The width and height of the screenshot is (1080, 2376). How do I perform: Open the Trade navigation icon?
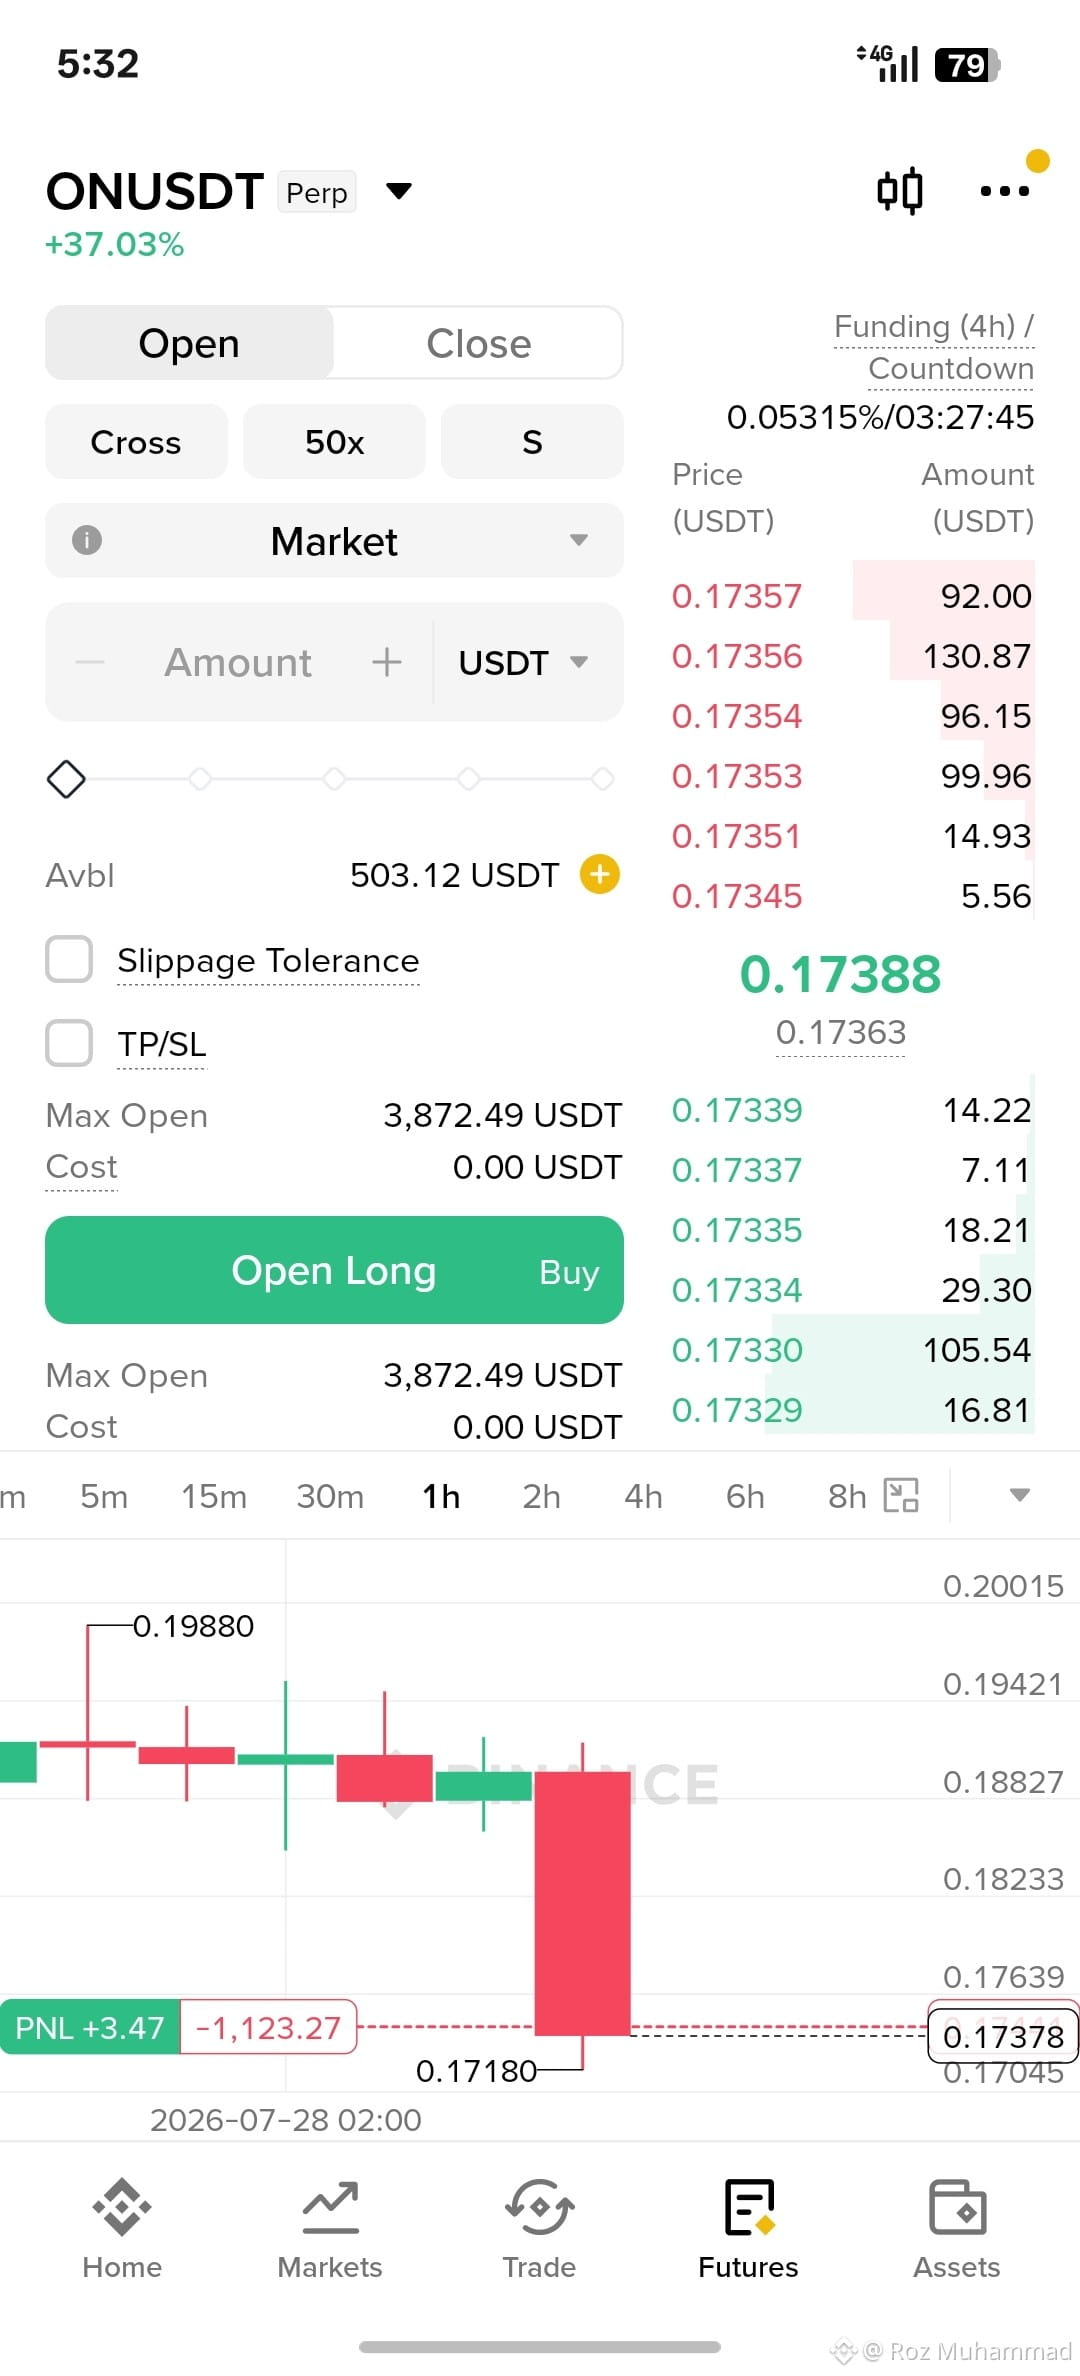[x=539, y=2206]
